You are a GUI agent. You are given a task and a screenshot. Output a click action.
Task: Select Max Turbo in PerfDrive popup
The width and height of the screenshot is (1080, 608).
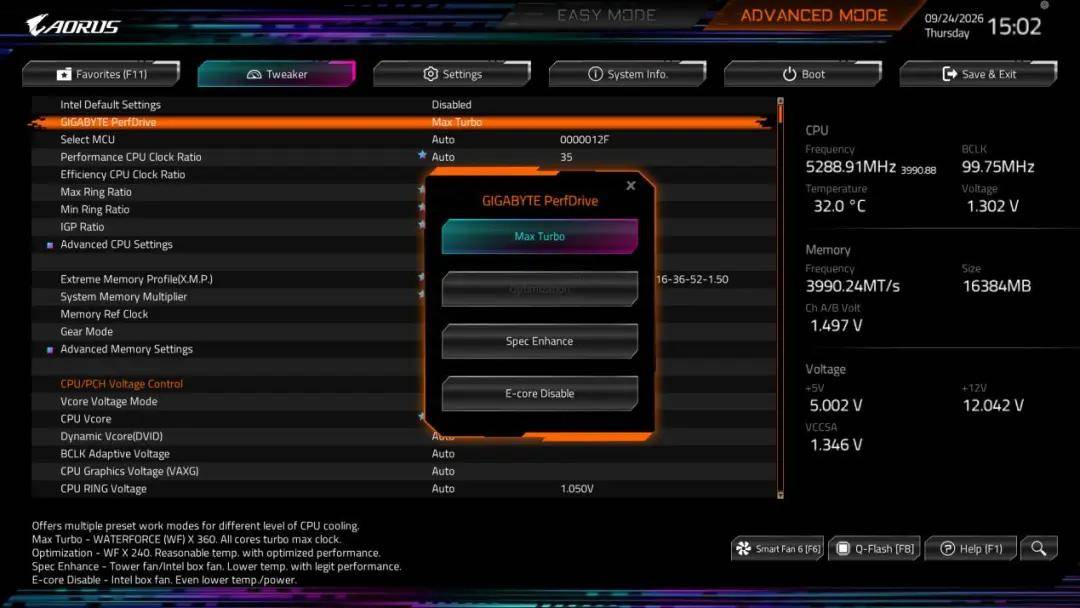coord(539,236)
